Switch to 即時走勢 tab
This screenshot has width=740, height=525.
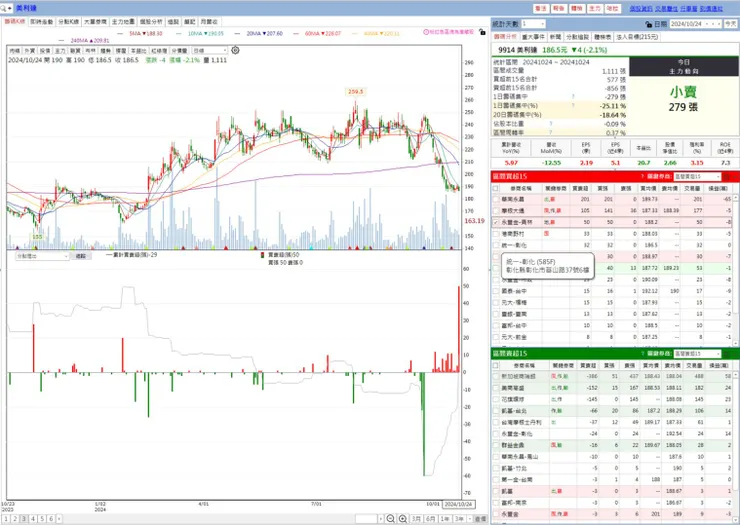[x=42, y=22]
